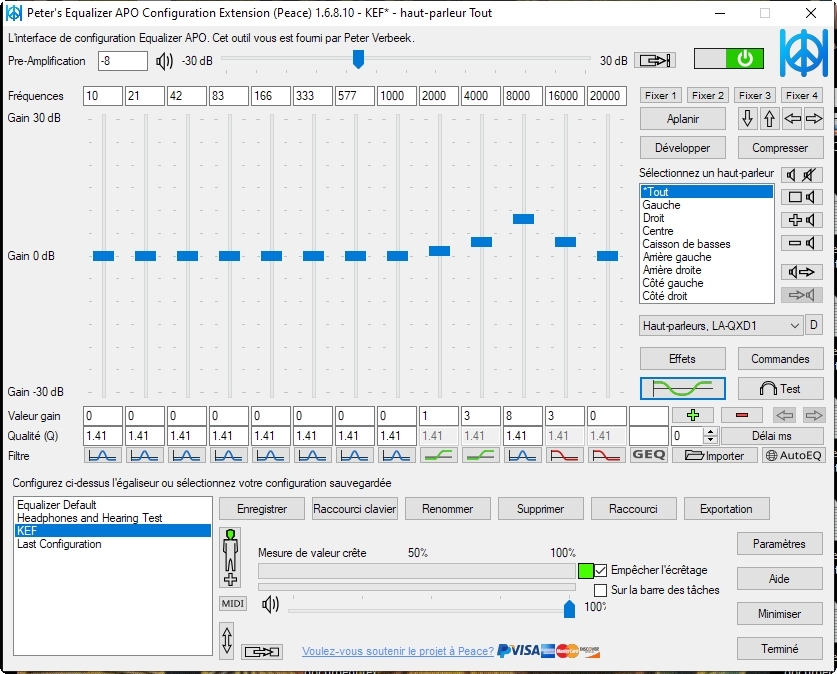This screenshot has width=837, height=674.
Task: Click the red shelf filter under 16000 Hz
Action: tap(564, 456)
